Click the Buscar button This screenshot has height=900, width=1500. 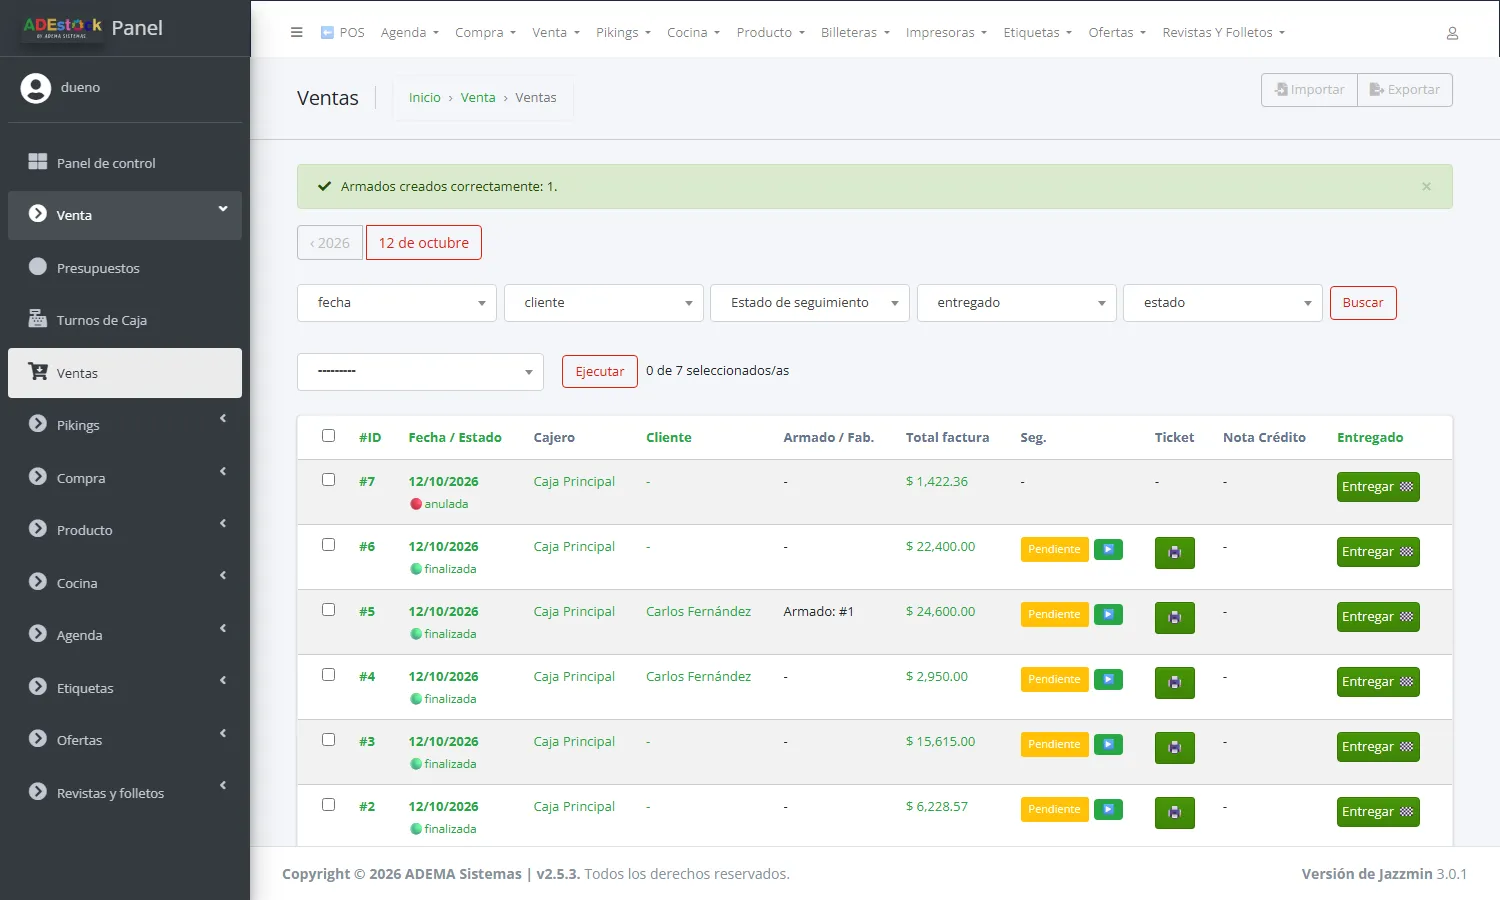(x=1363, y=303)
